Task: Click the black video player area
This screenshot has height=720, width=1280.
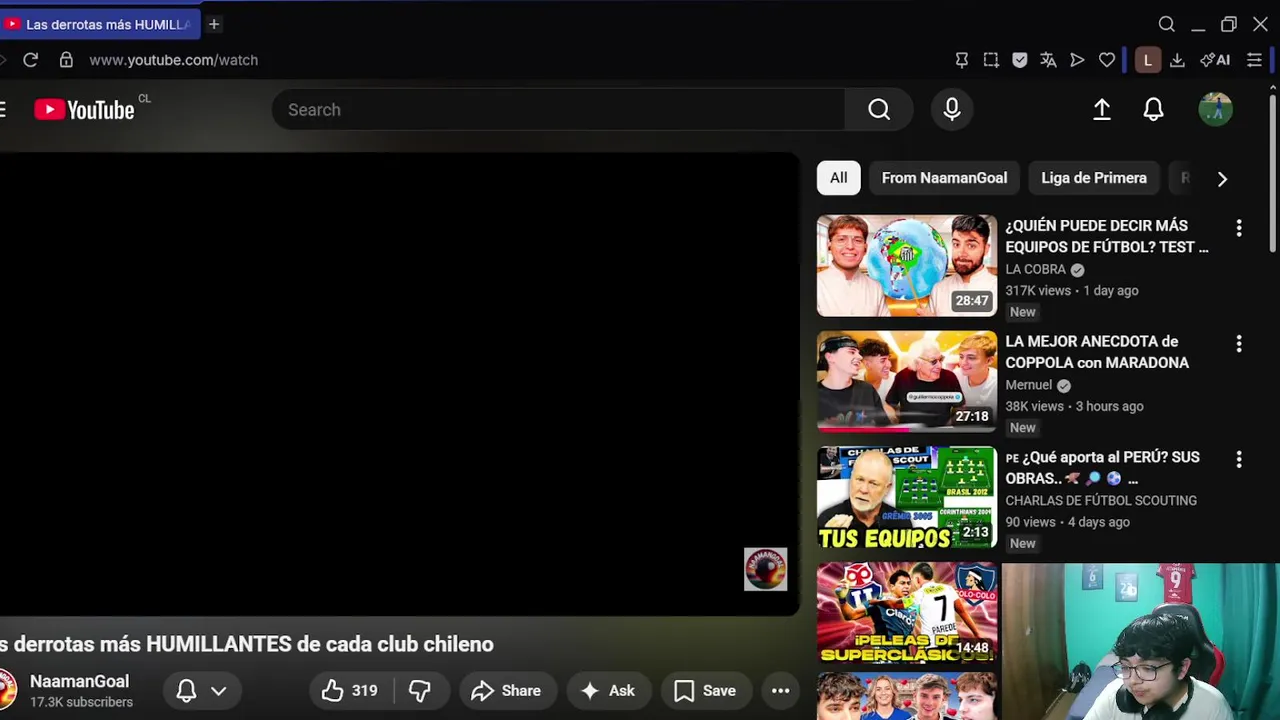Action: [x=398, y=384]
